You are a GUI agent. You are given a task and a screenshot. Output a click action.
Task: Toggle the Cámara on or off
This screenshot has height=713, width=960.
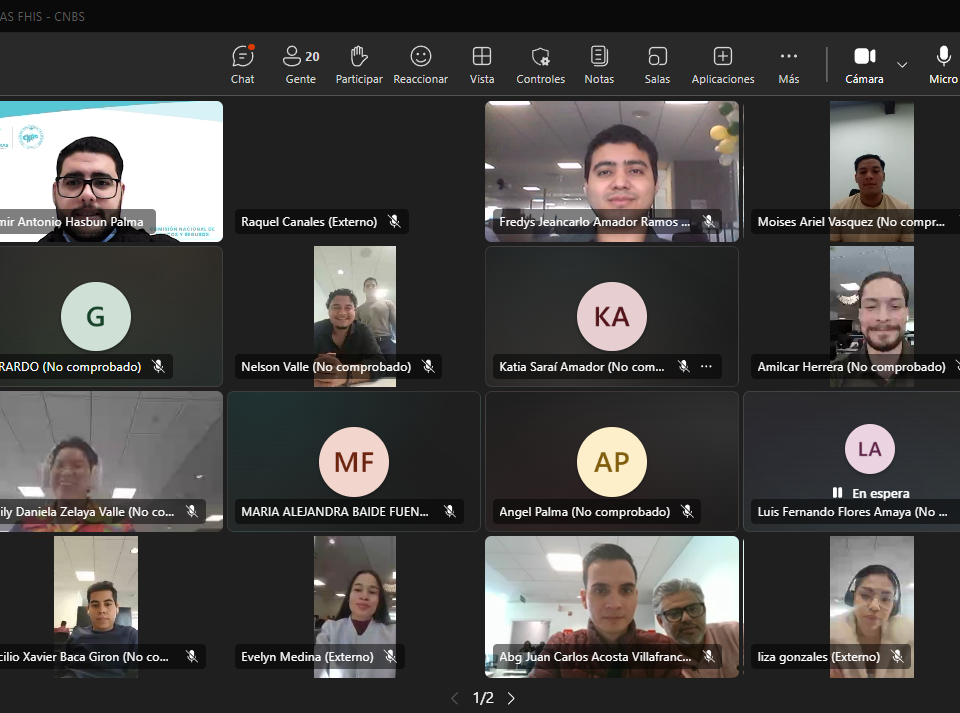point(864,64)
